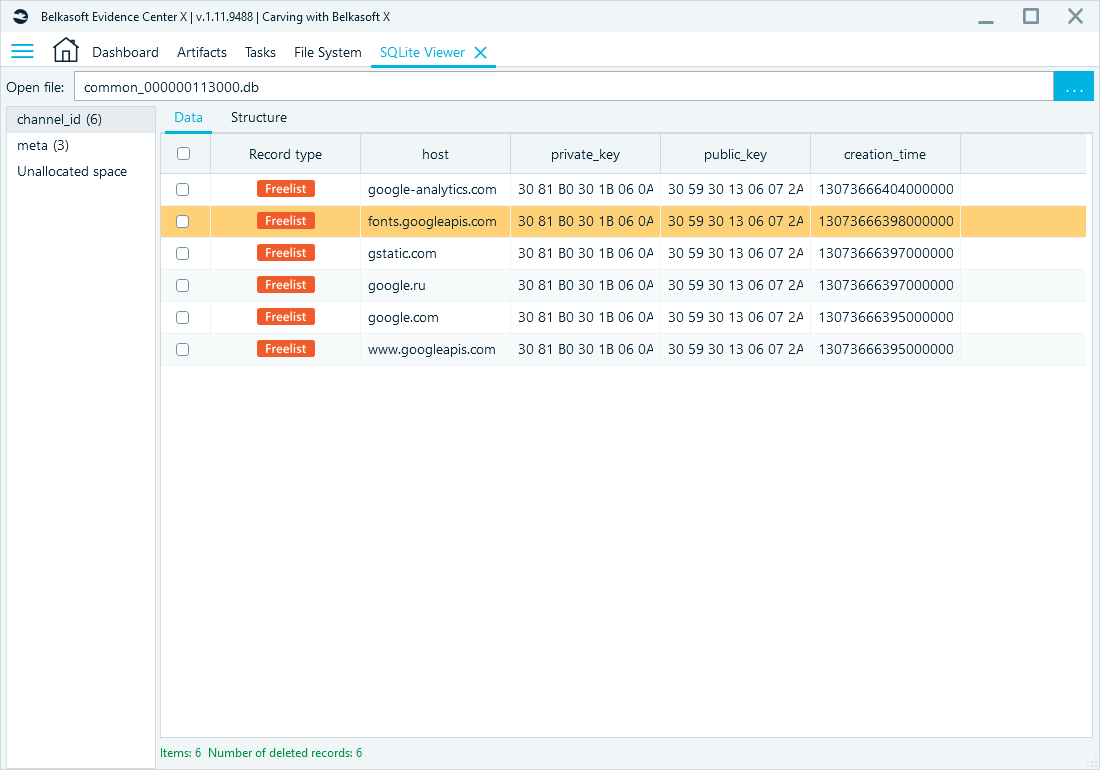
Task: Select the www.googleapis.com host cell
Action: pos(435,349)
